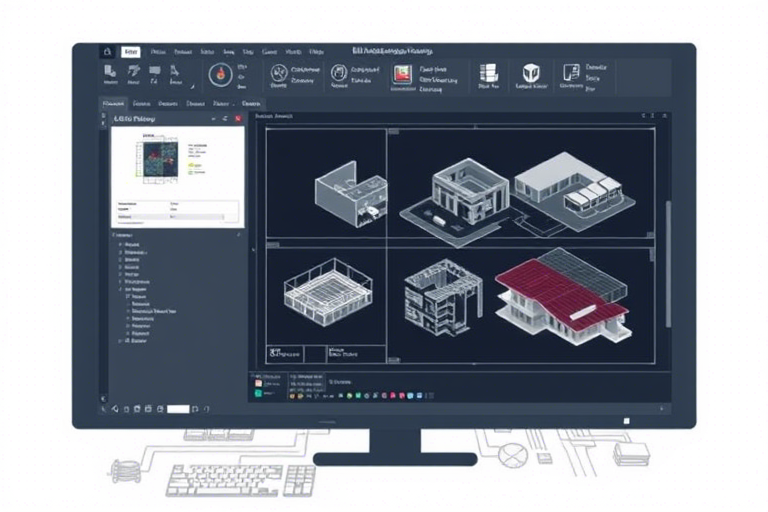Click the cyan icon in bottom icon row
Screen dimensions: 768x512
point(410,395)
